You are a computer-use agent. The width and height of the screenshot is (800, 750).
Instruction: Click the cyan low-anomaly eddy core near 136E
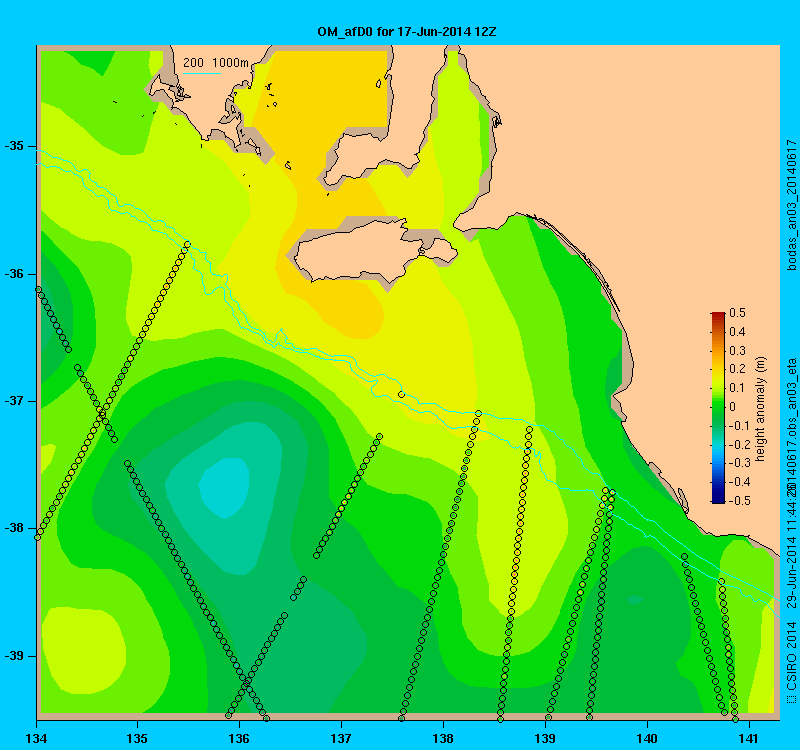[224, 487]
